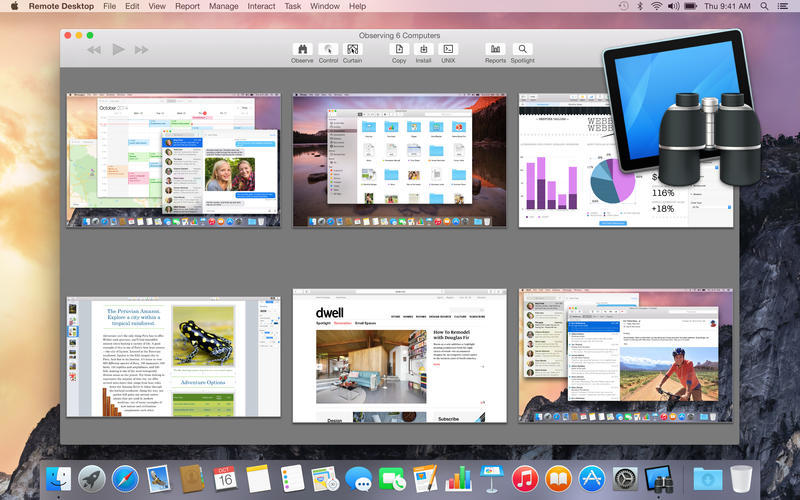Open Finder from the Dock
This screenshot has width=800, height=500.
pos(58,479)
